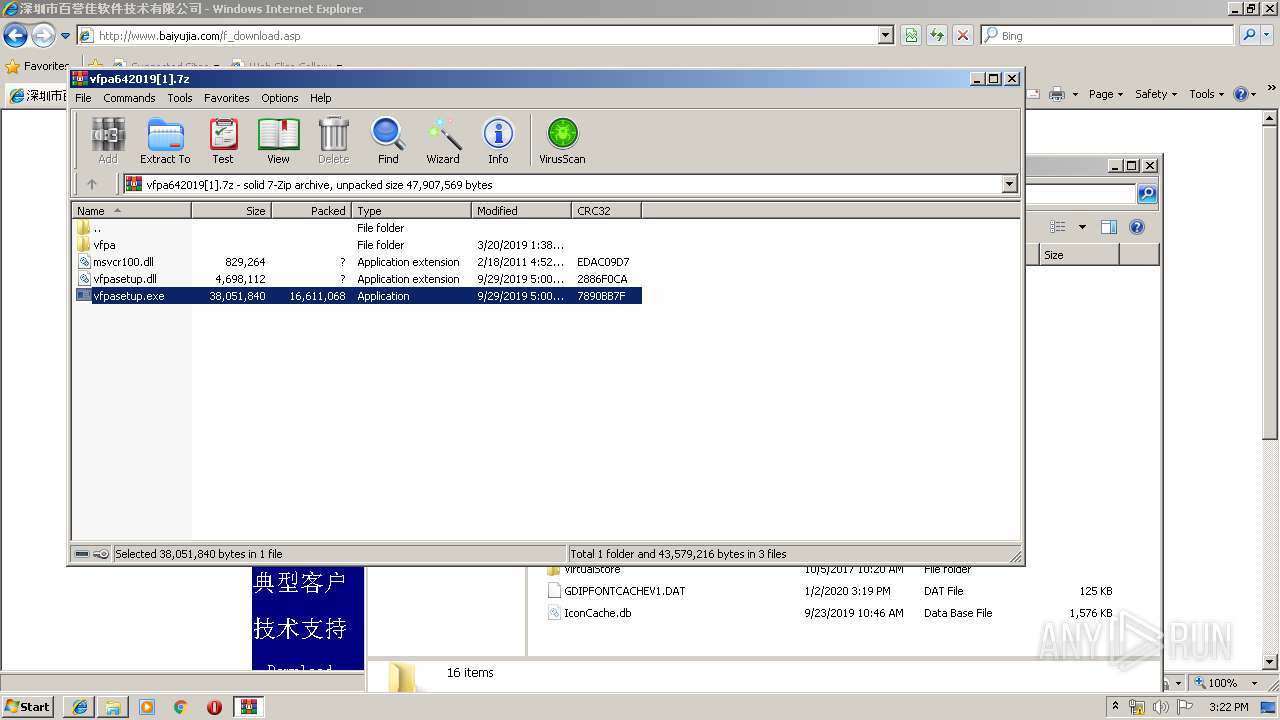Open IE recent pages dropdown arrow
Viewport: 1280px width, 720px height.
65,36
